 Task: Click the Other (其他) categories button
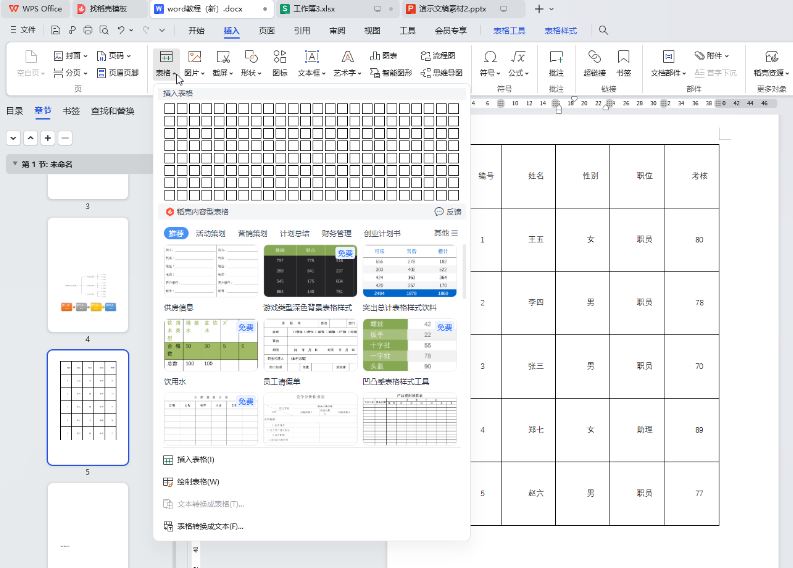(446, 233)
